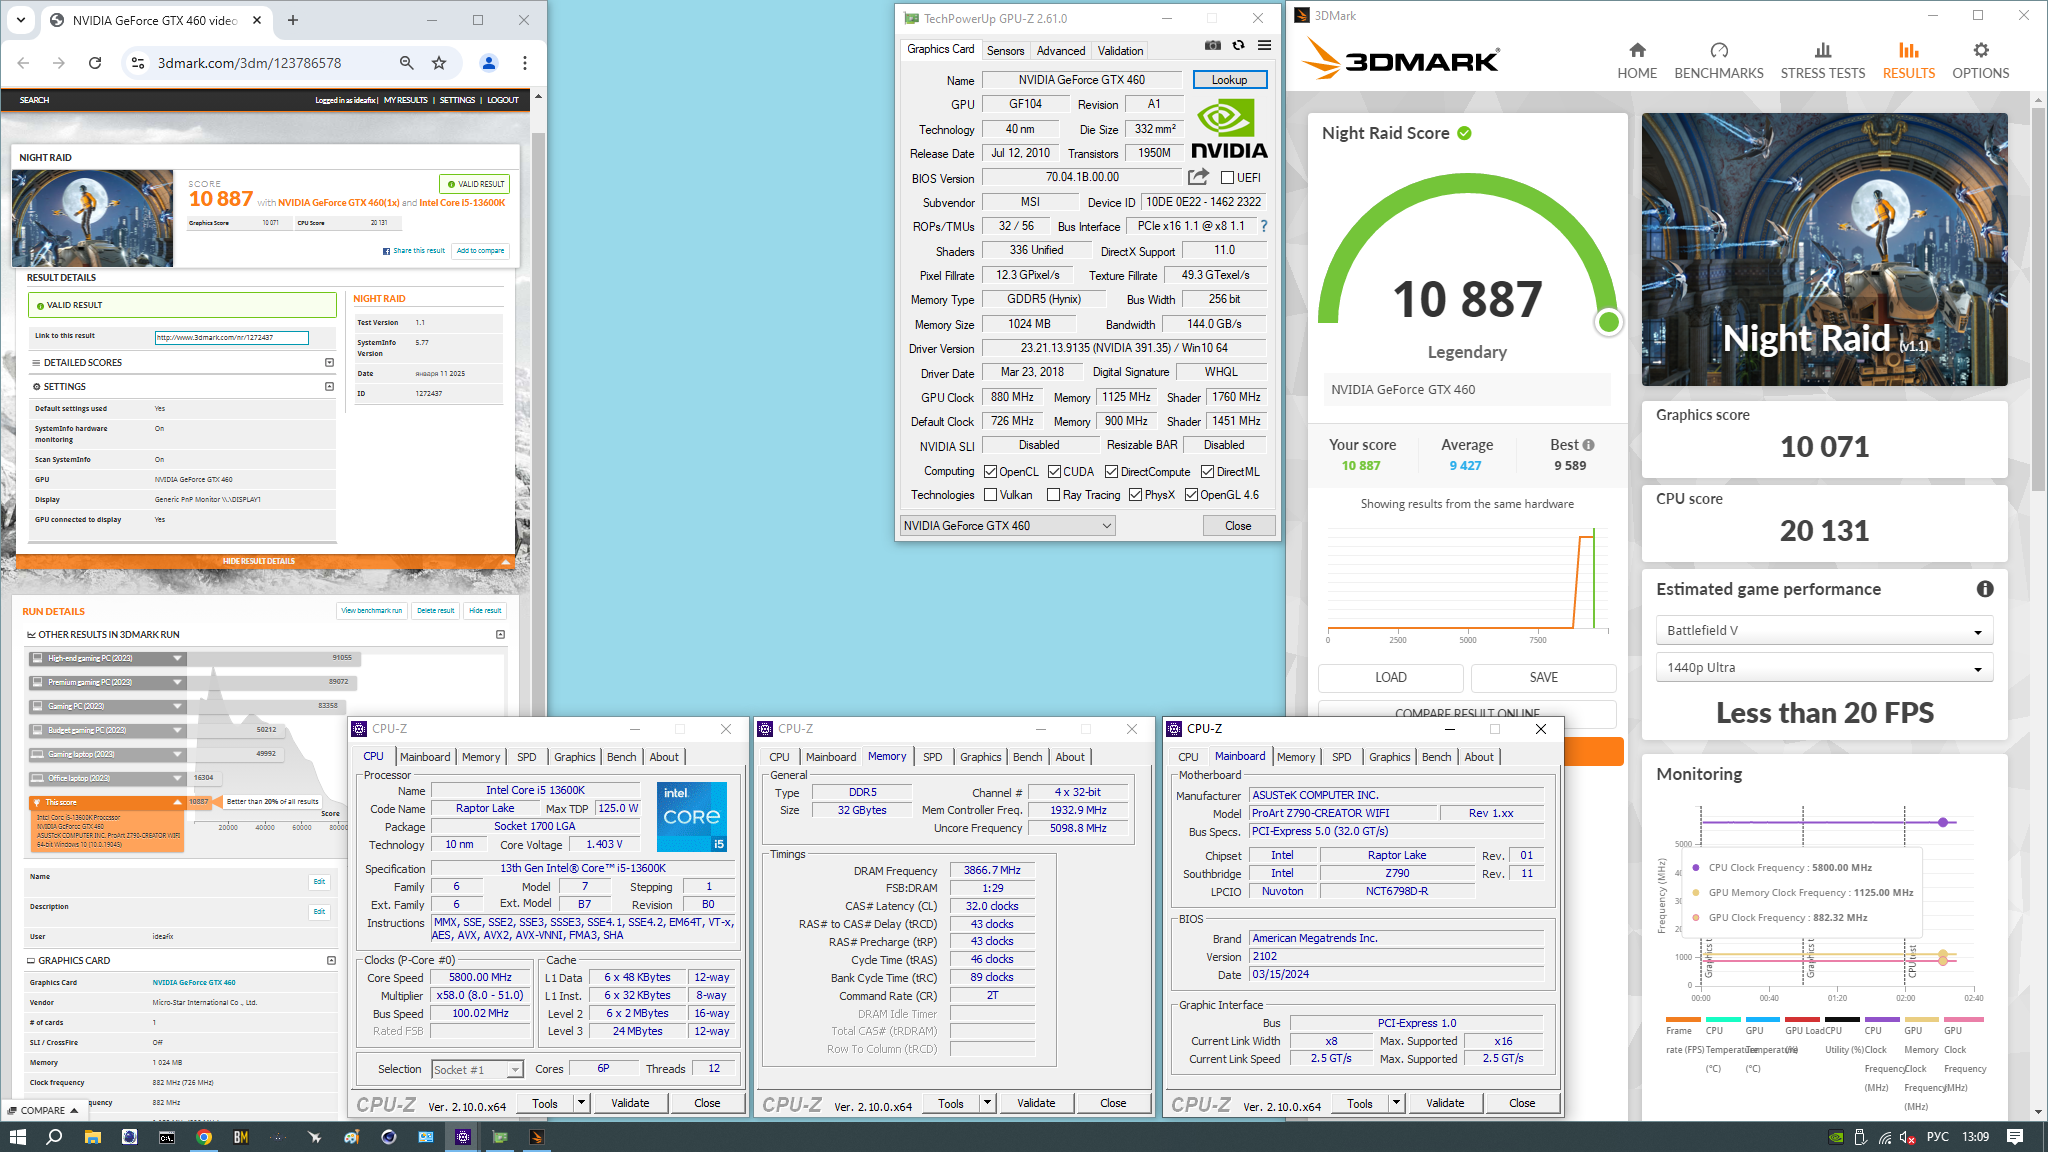Image resolution: width=2048 pixels, height=1152 pixels.
Task: Click View benchmark run on the web page
Action: click(371, 610)
